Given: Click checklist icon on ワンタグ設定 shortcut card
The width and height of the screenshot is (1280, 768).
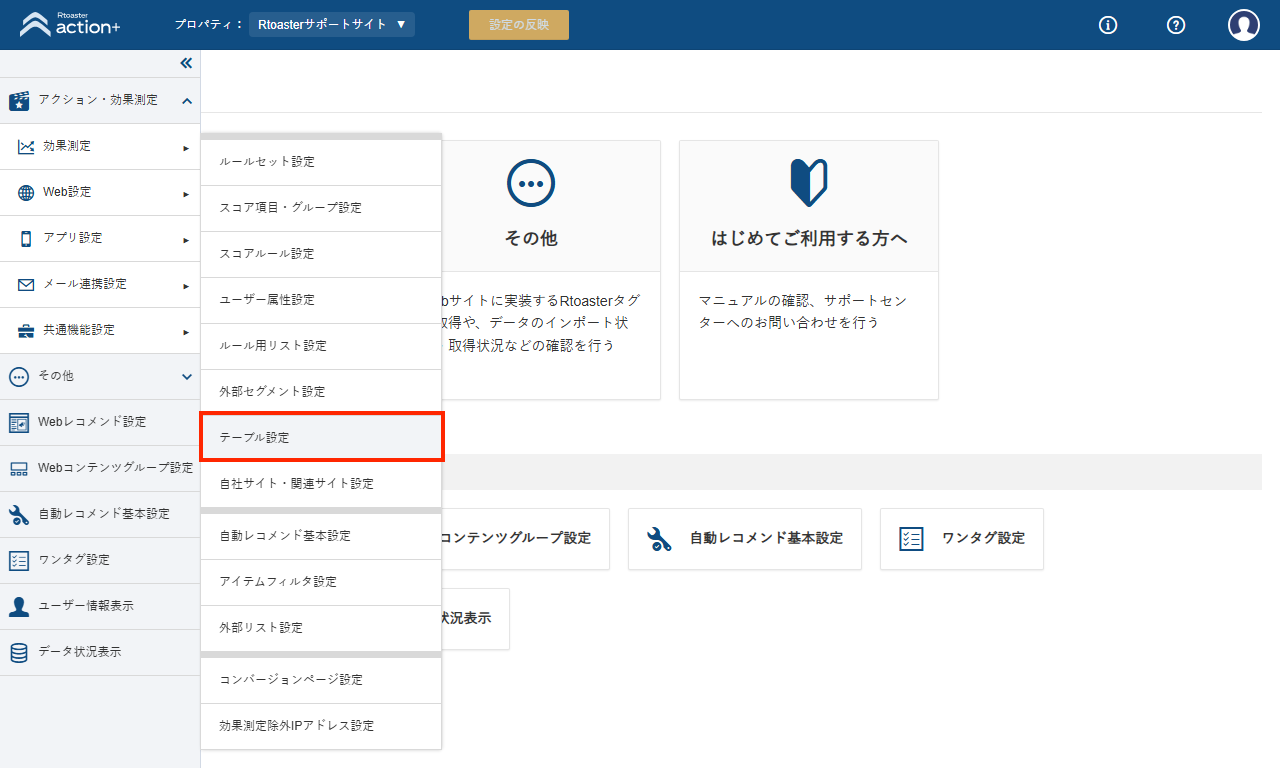Looking at the screenshot, I should pos(911,539).
